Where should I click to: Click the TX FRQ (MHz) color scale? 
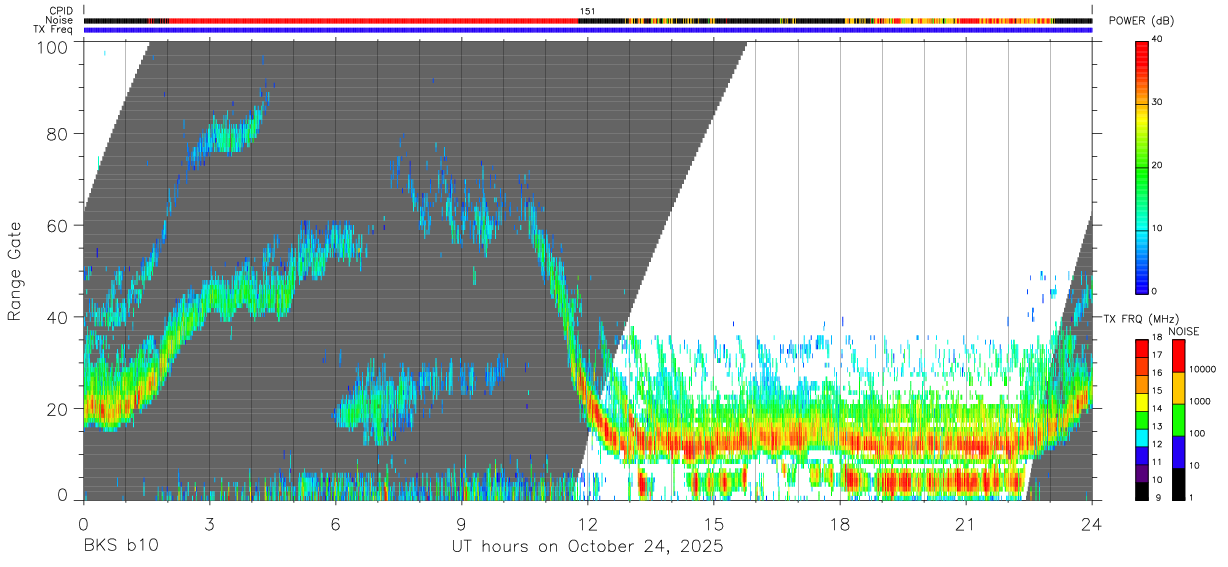click(1142, 420)
